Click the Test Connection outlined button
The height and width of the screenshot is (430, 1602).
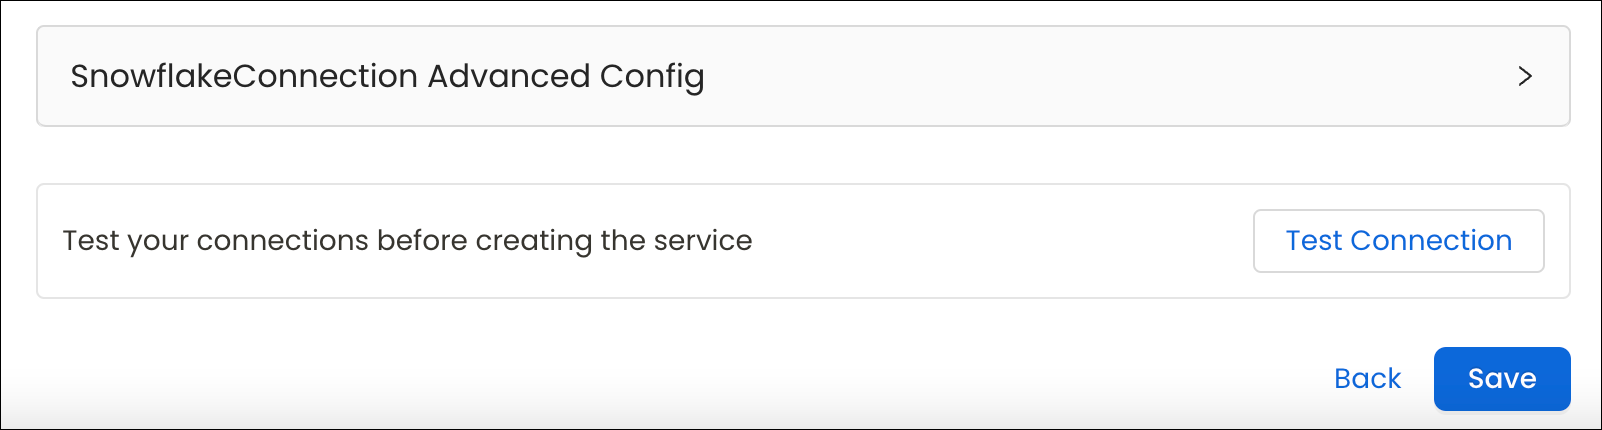(x=1398, y=241)
